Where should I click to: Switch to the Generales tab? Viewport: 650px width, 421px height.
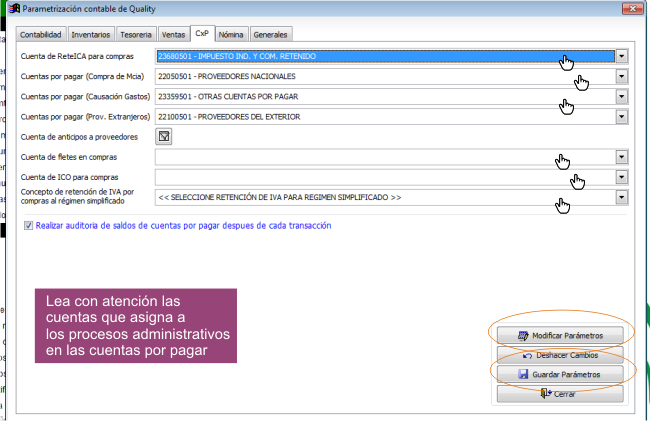(x=270, y=34)
